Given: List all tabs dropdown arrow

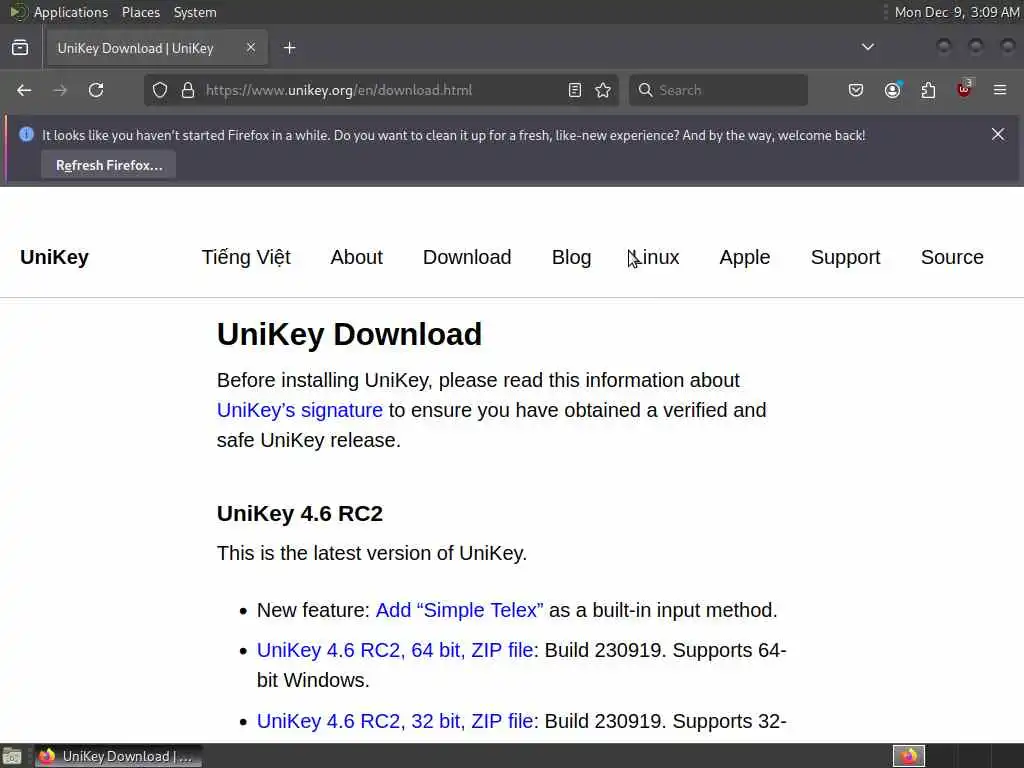Looking at the screenshot, I should (868, 47).
